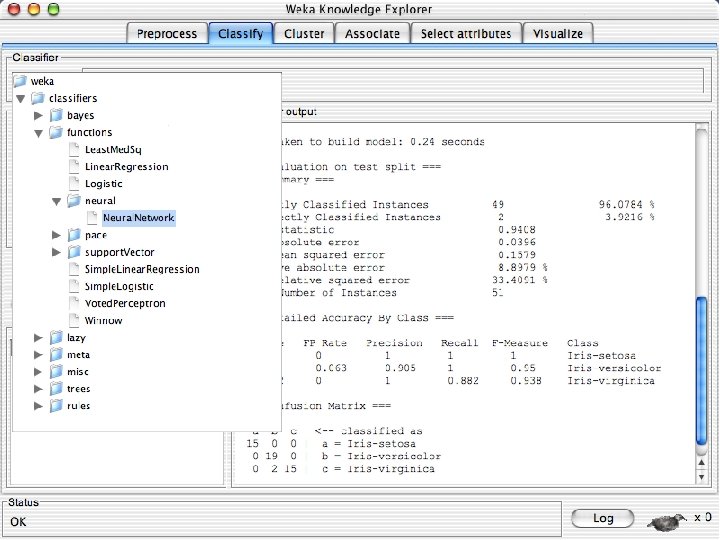This screenshot has height=540, width=720.
Task: Click the Iris-versicolor class text
Action: pos(614,368)
